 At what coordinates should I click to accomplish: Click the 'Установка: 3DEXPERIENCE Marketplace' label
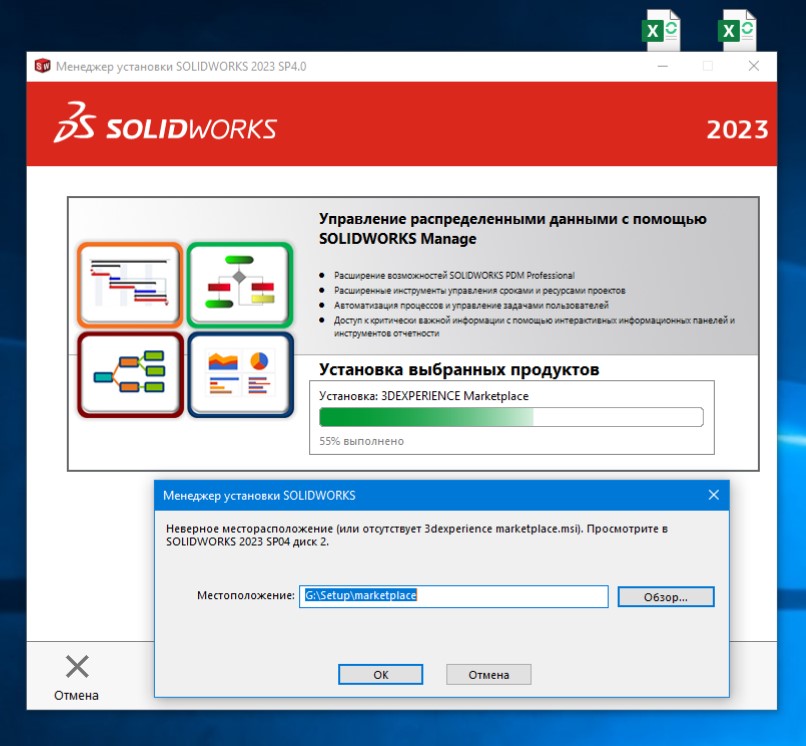click(x=424, y=396)
